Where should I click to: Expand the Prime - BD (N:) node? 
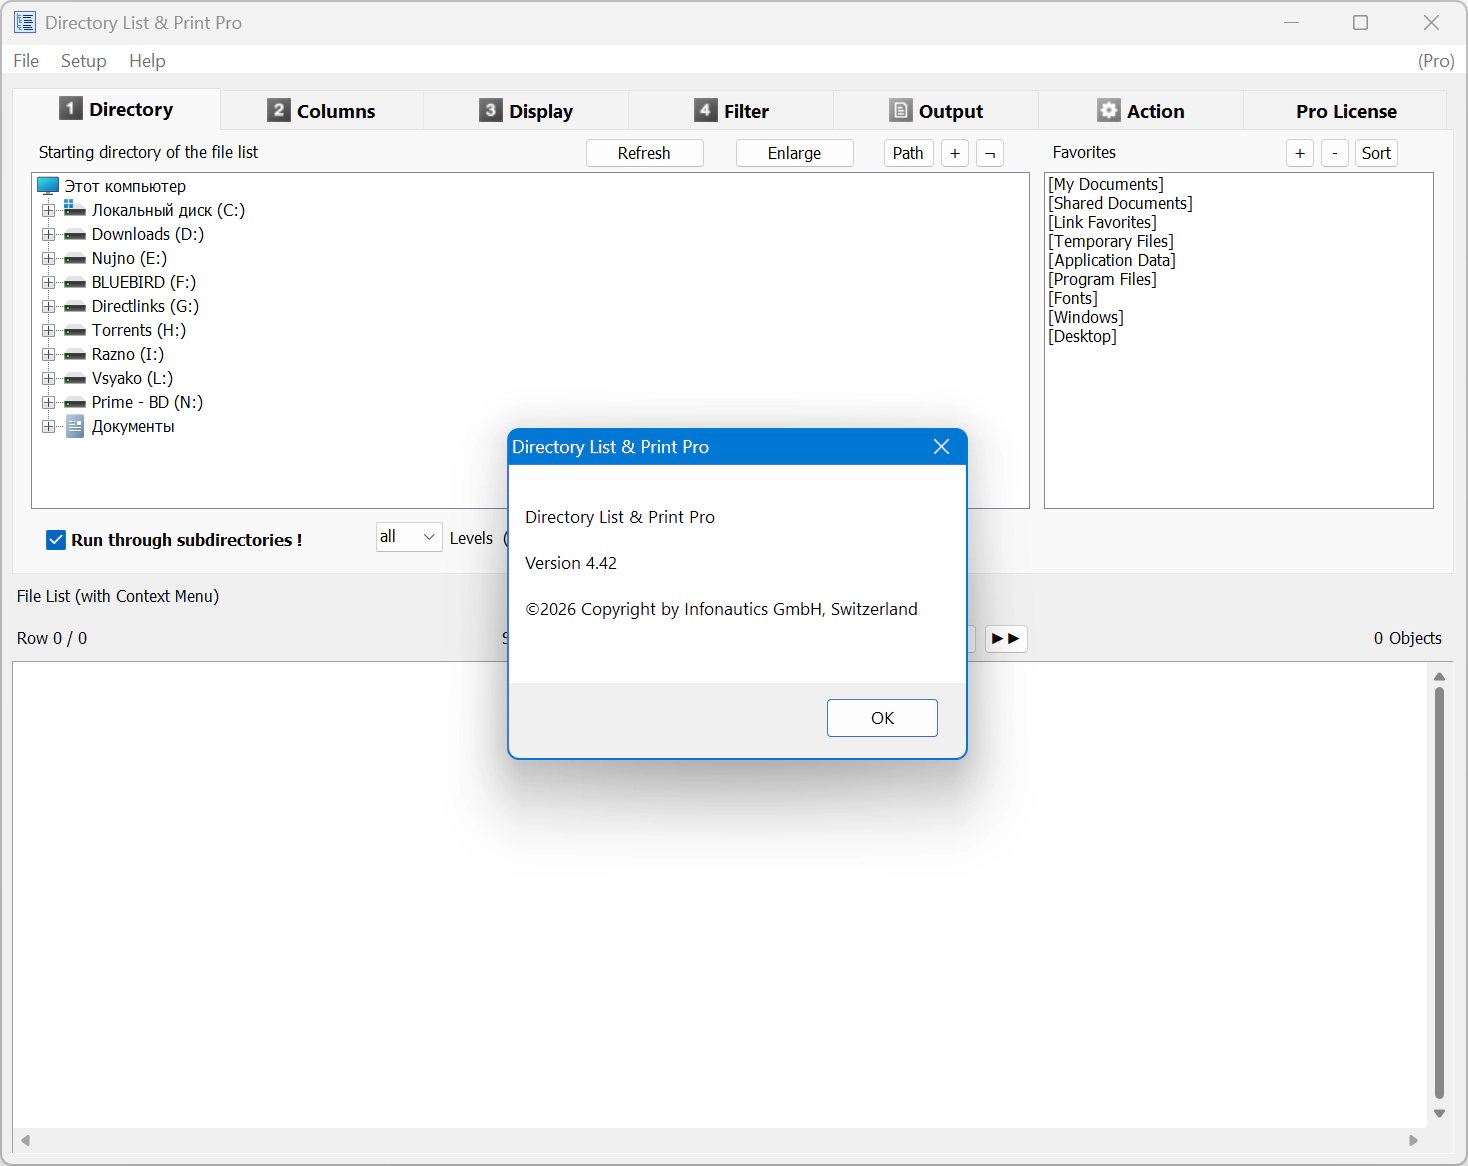pyautogui.click(x=48, y=402)
